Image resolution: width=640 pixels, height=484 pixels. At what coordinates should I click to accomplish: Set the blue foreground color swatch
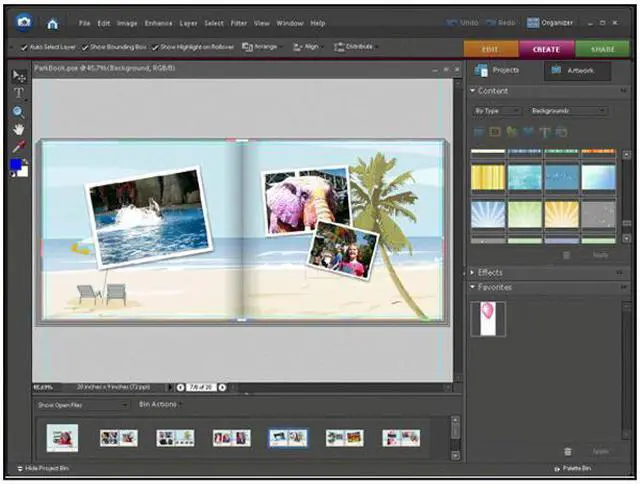(x=16, y=164)
